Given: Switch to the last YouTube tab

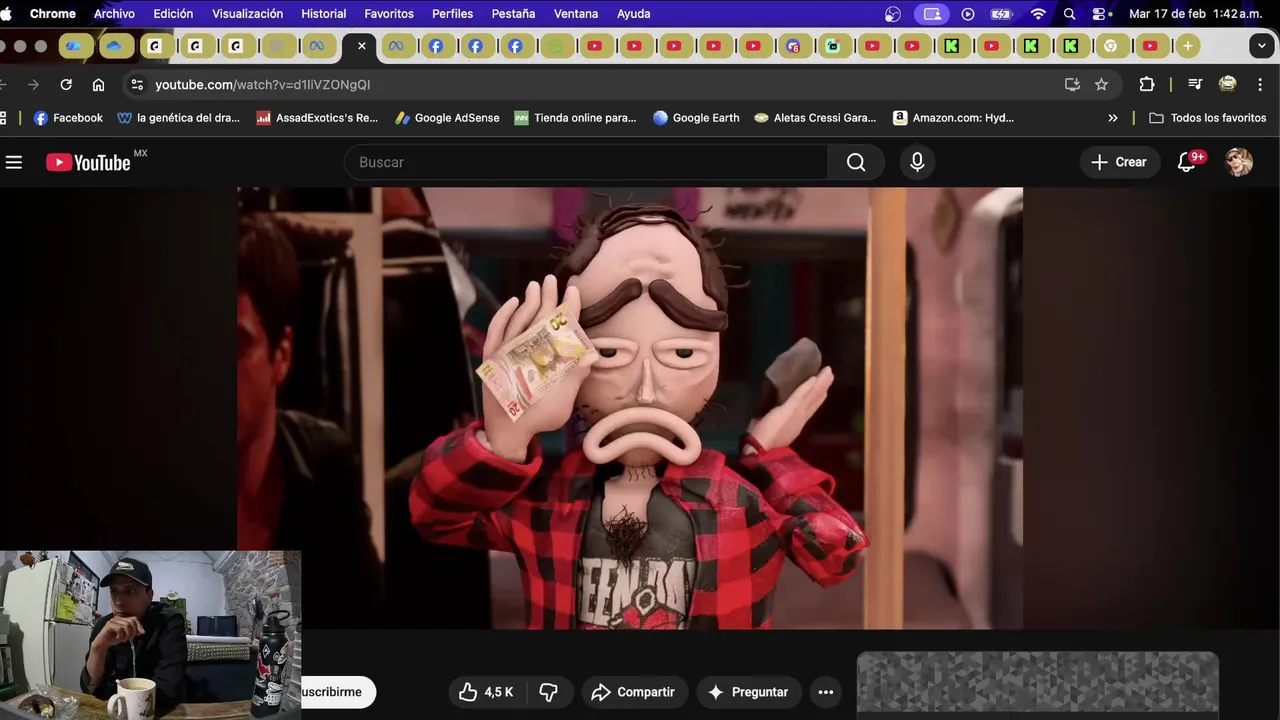Looking at the screenshot, I should pyautogui.click(x=1150, y=46).
